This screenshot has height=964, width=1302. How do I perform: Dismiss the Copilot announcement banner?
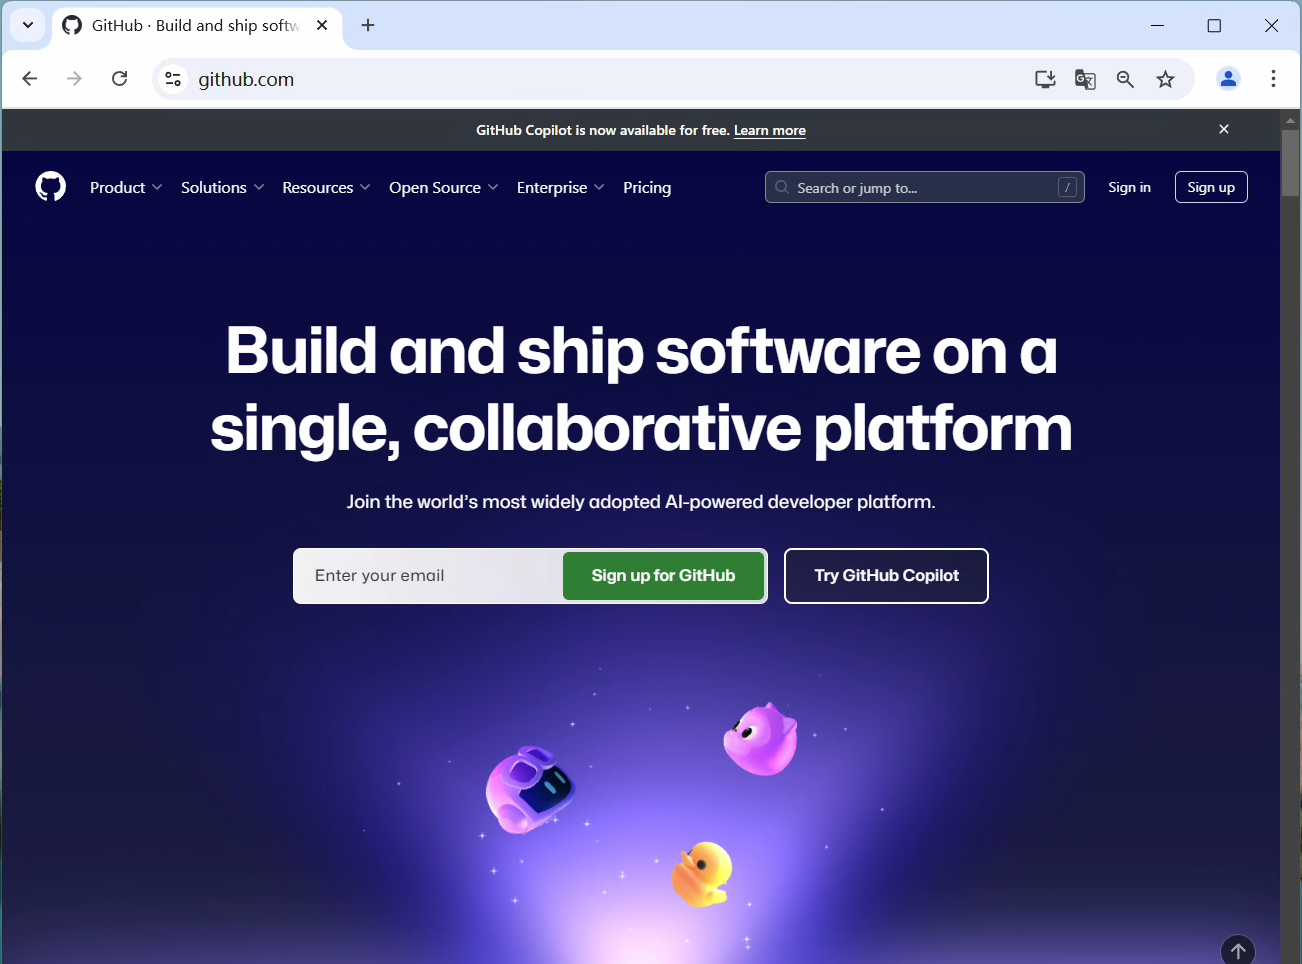point(1224,129)
